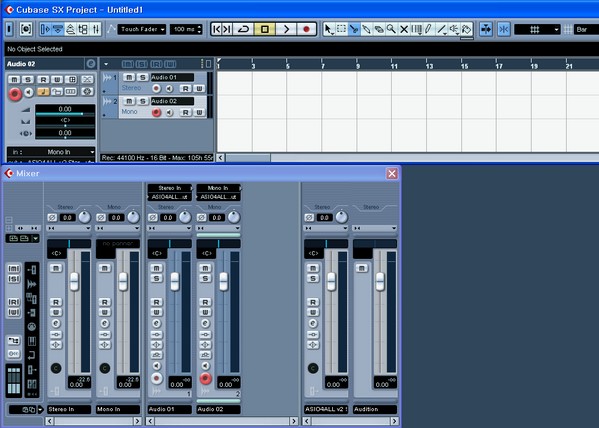599x428 pixels.
Task: Click the Audio 01 mixer volume fader
Action: click(175, 282)
